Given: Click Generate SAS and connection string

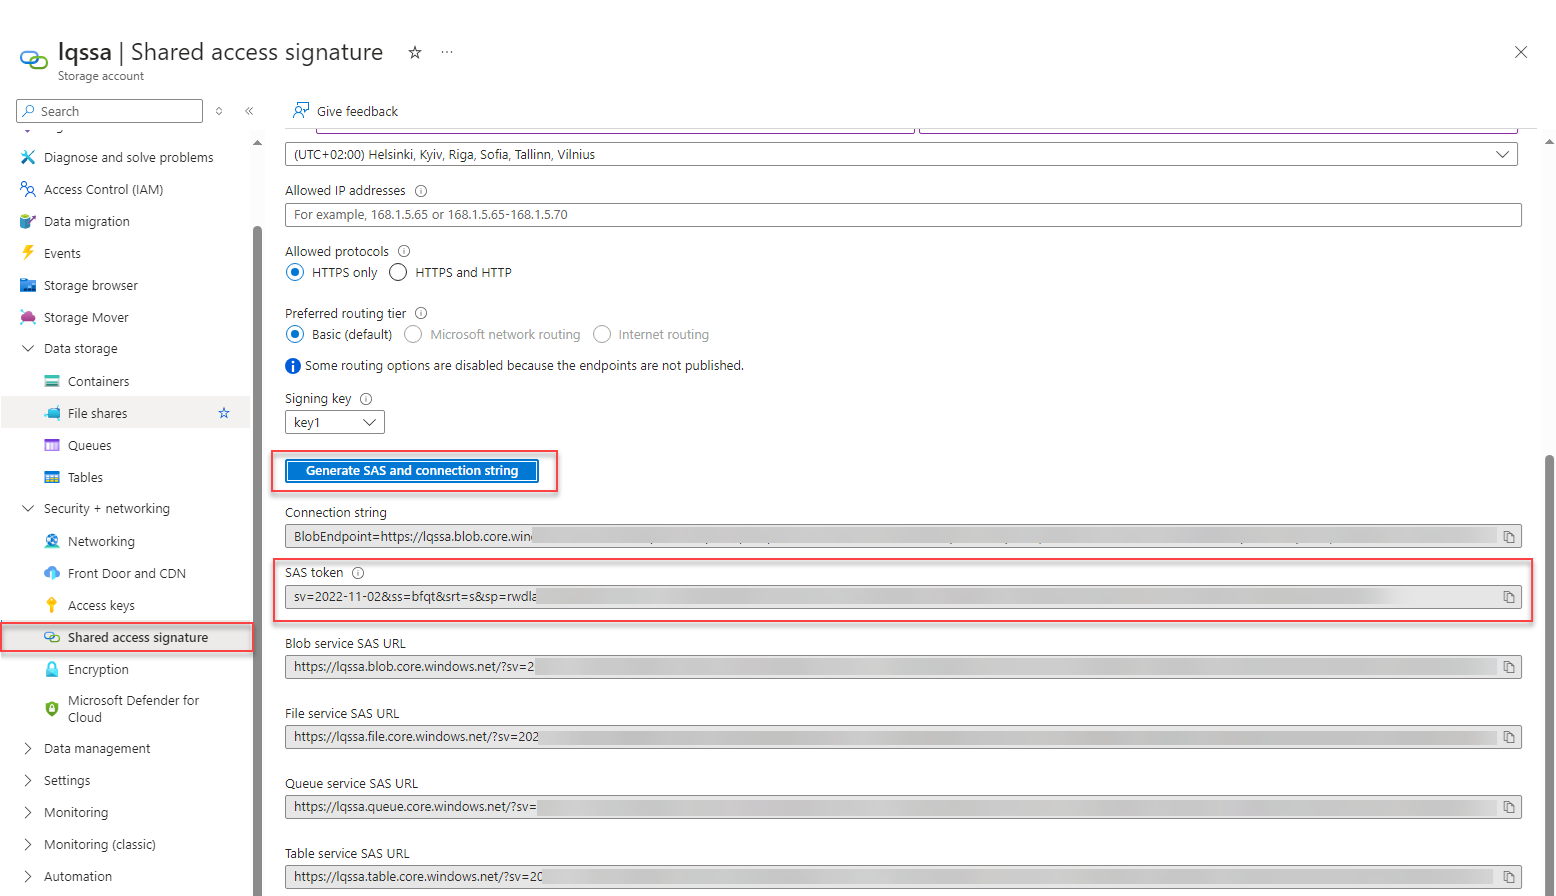Looking at the screenshot, I should click(412, 471).
